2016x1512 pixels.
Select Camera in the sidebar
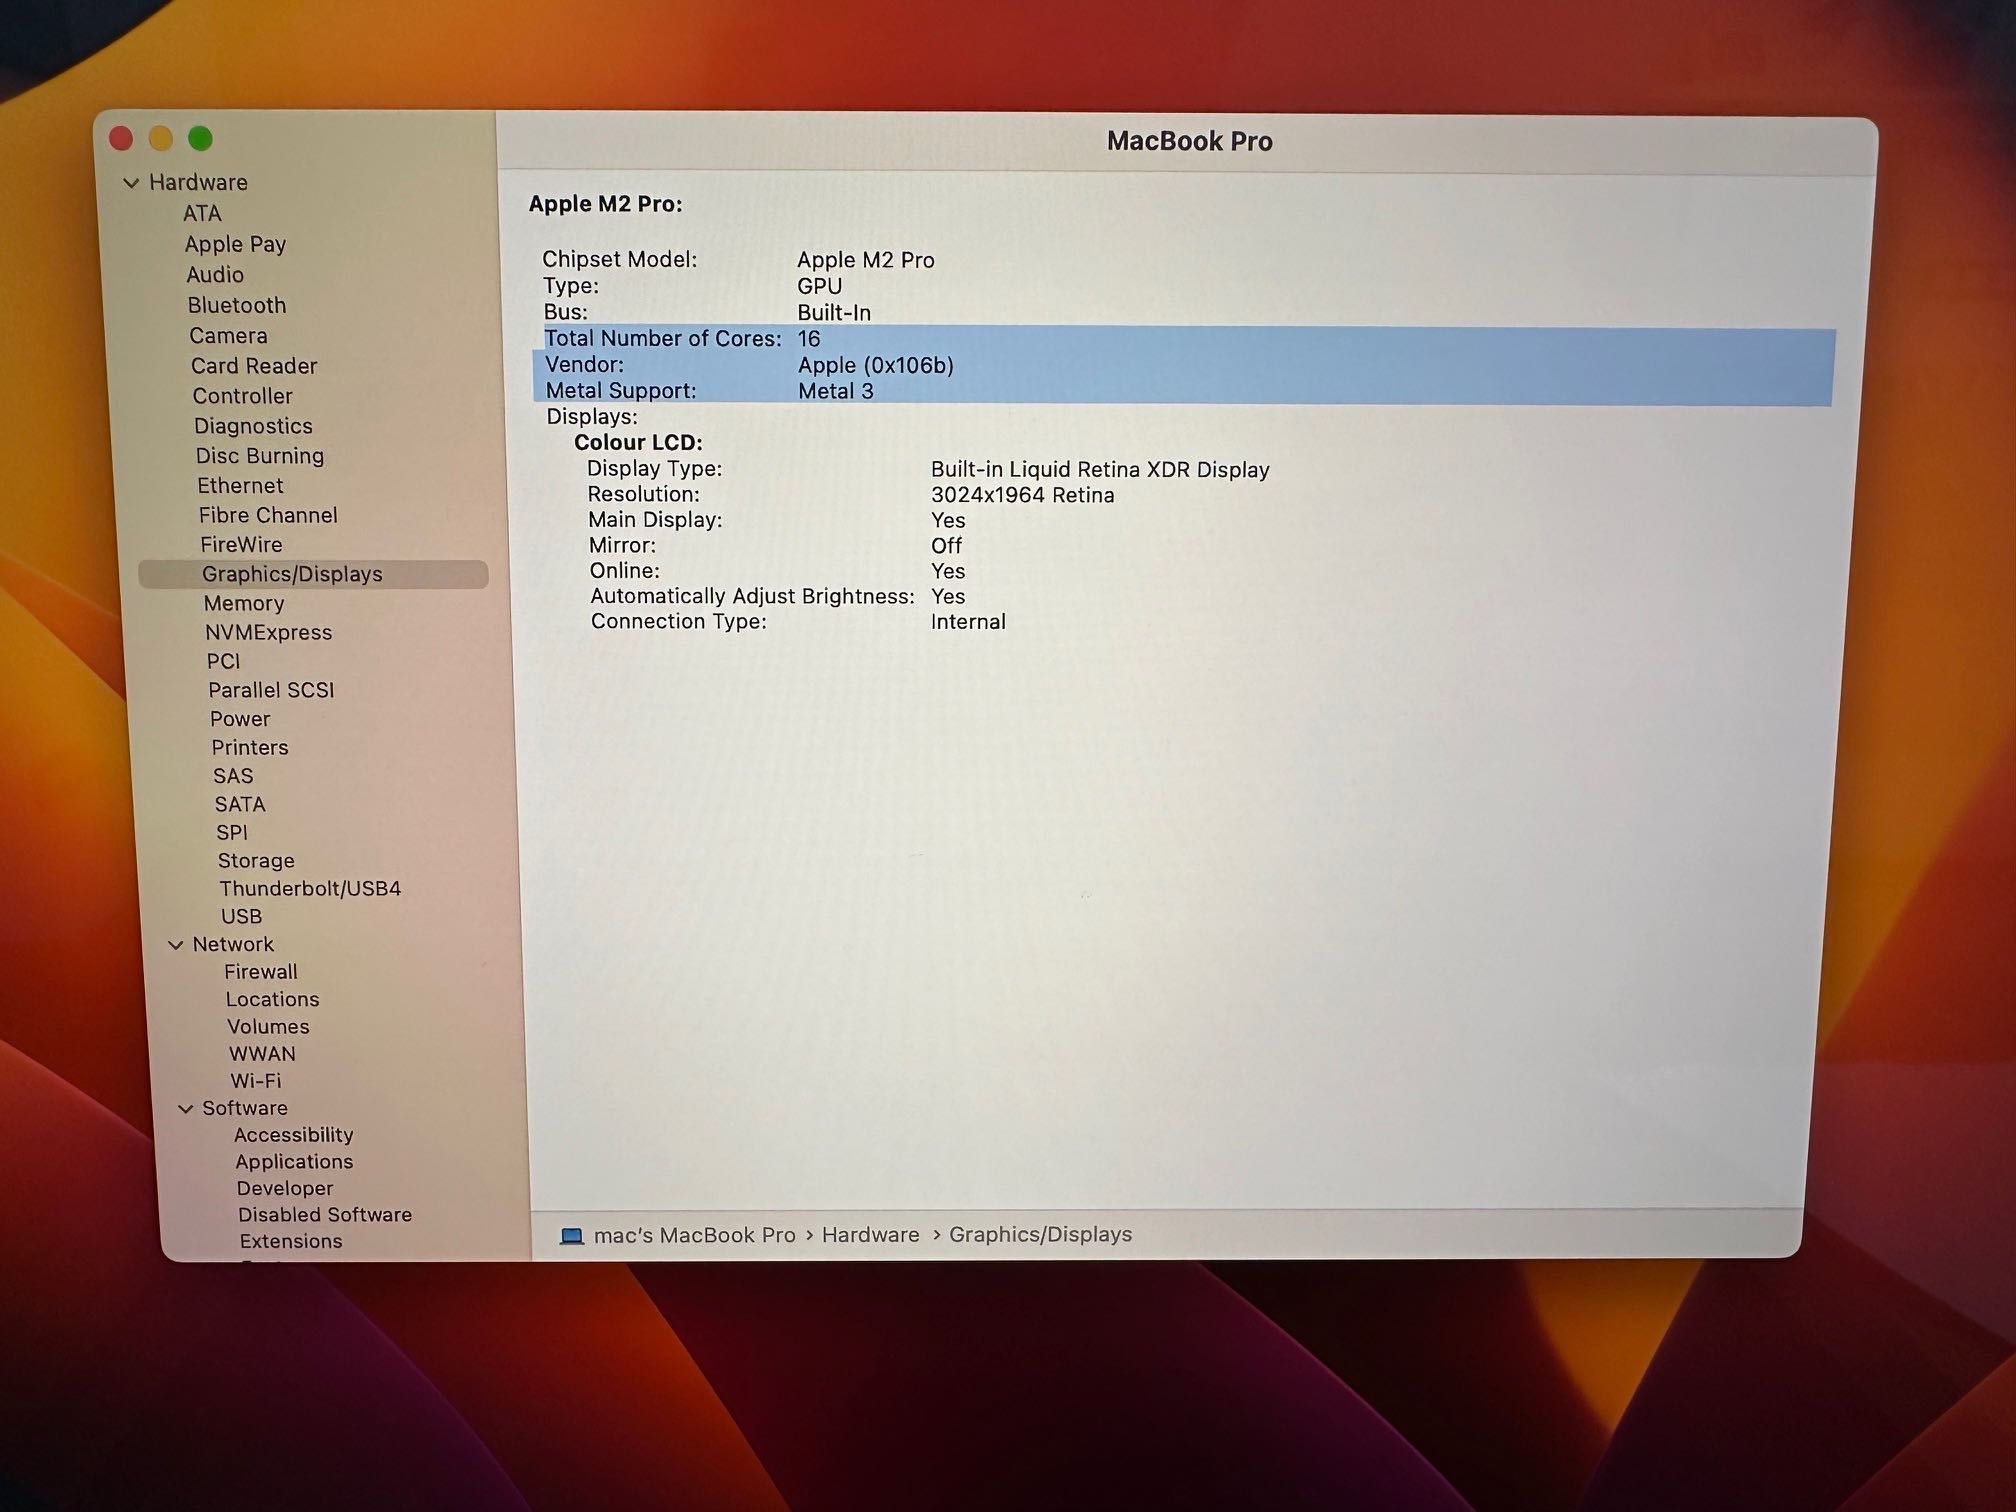tap(228, 336)
